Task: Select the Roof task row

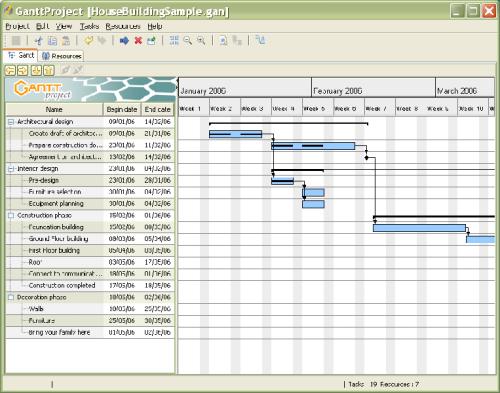Action: pos(89,262)
